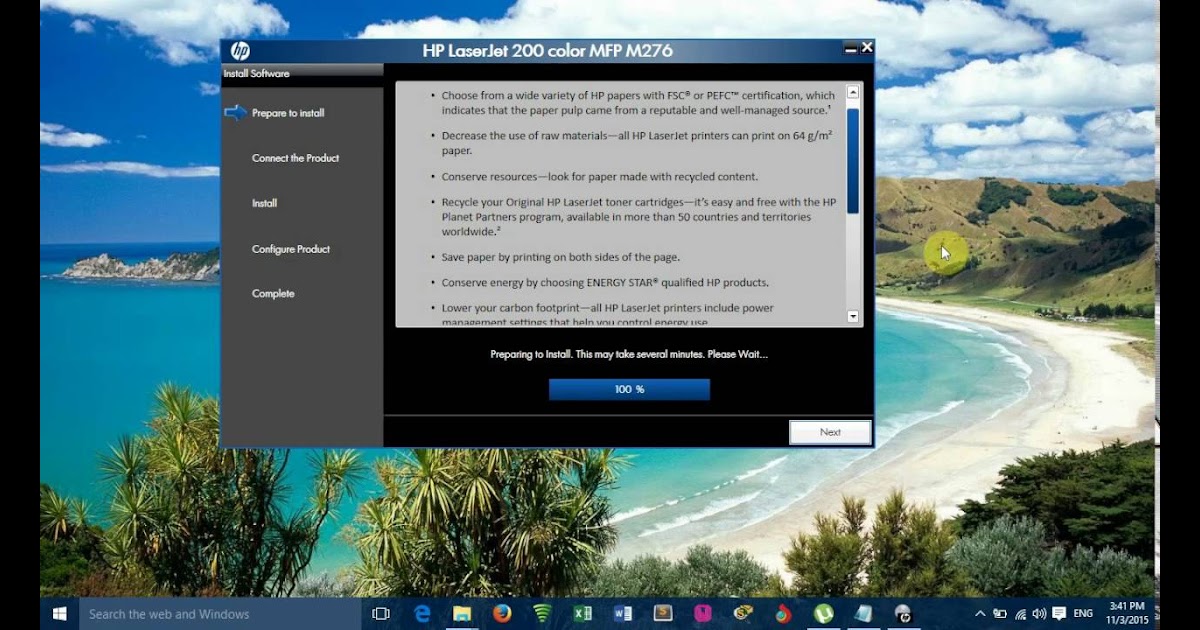Show hidden system tray icons
This screenshot has height=630, width=1200.
coord(979,614)
